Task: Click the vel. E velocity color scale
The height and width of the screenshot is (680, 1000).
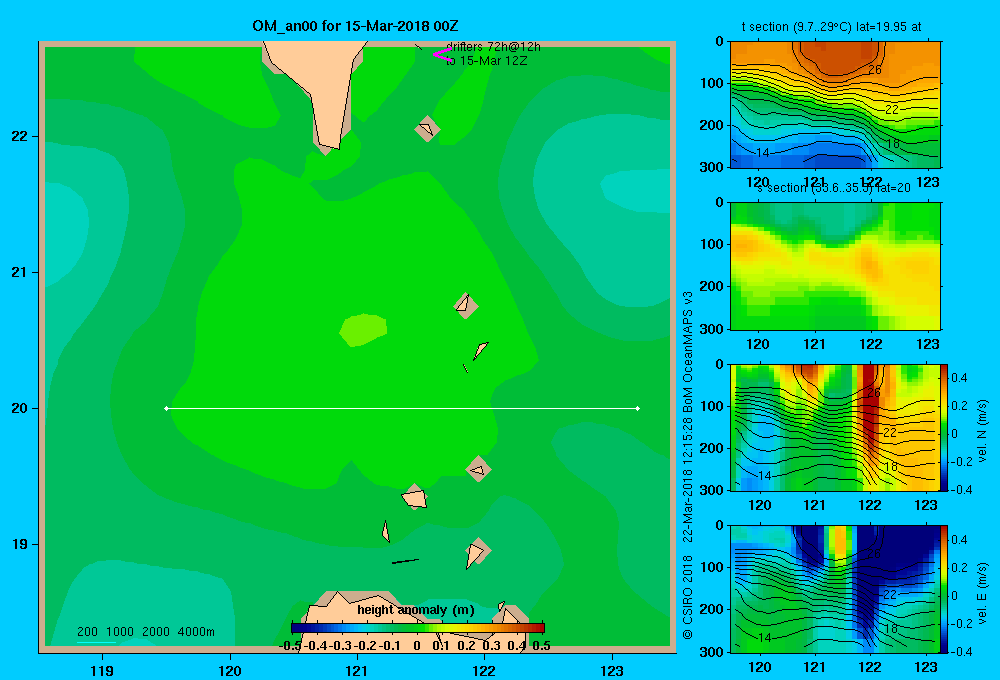Action: pos(944,589)
